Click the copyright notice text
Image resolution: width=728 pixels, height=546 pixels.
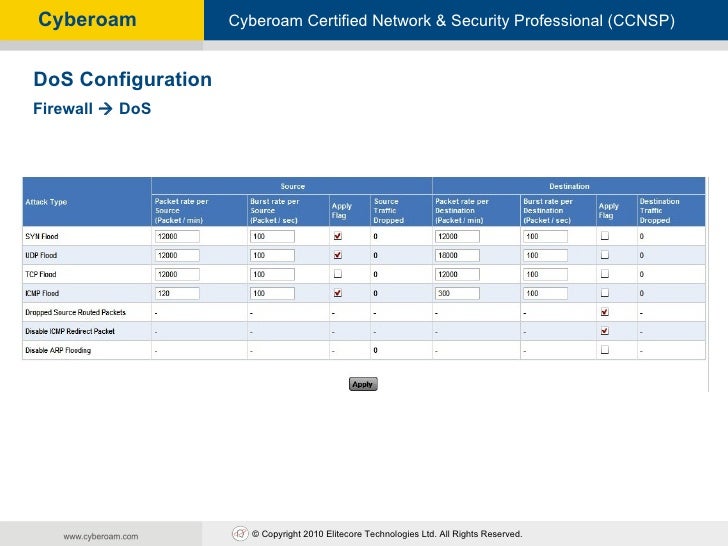click(387, 534)
